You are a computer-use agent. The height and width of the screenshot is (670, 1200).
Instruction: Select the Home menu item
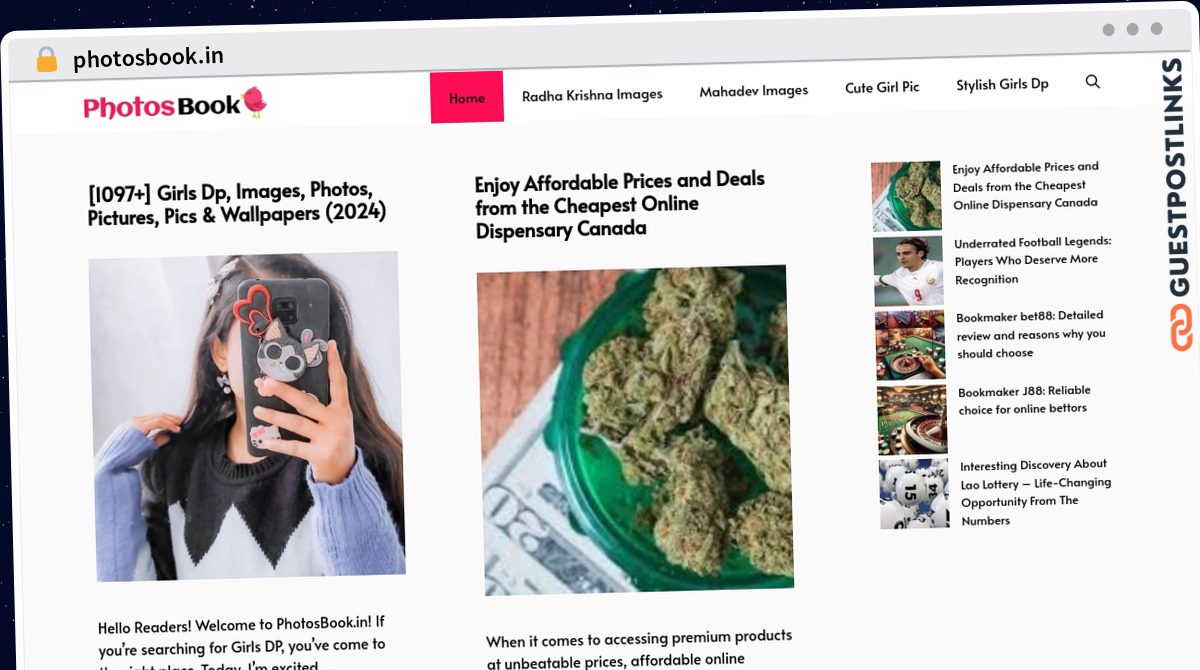click(467, 98)
